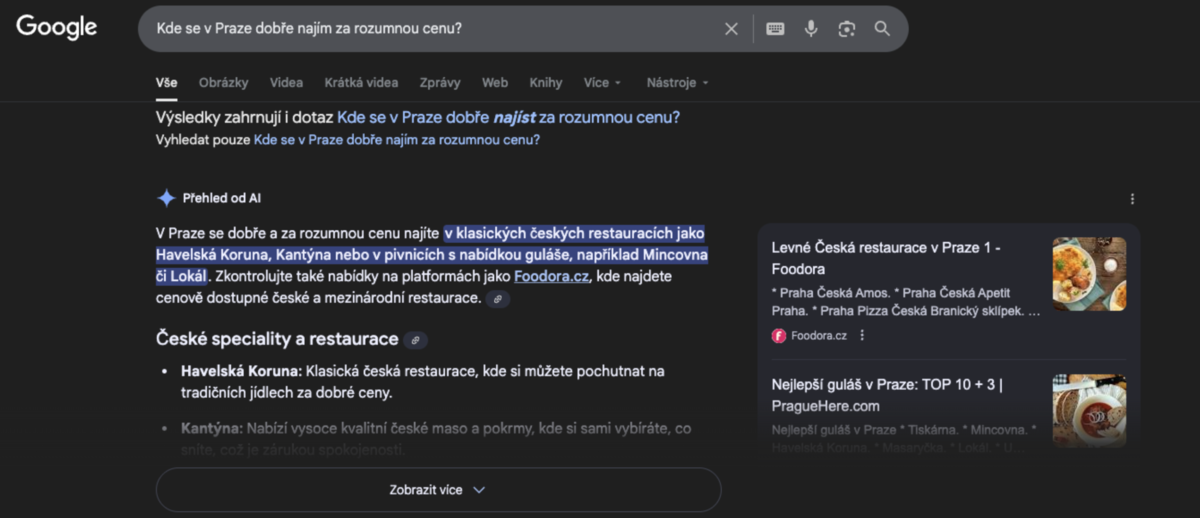Expand AI overview with Zobrazit více
The height and width of the screenshot is (518, 1200).
438,490
